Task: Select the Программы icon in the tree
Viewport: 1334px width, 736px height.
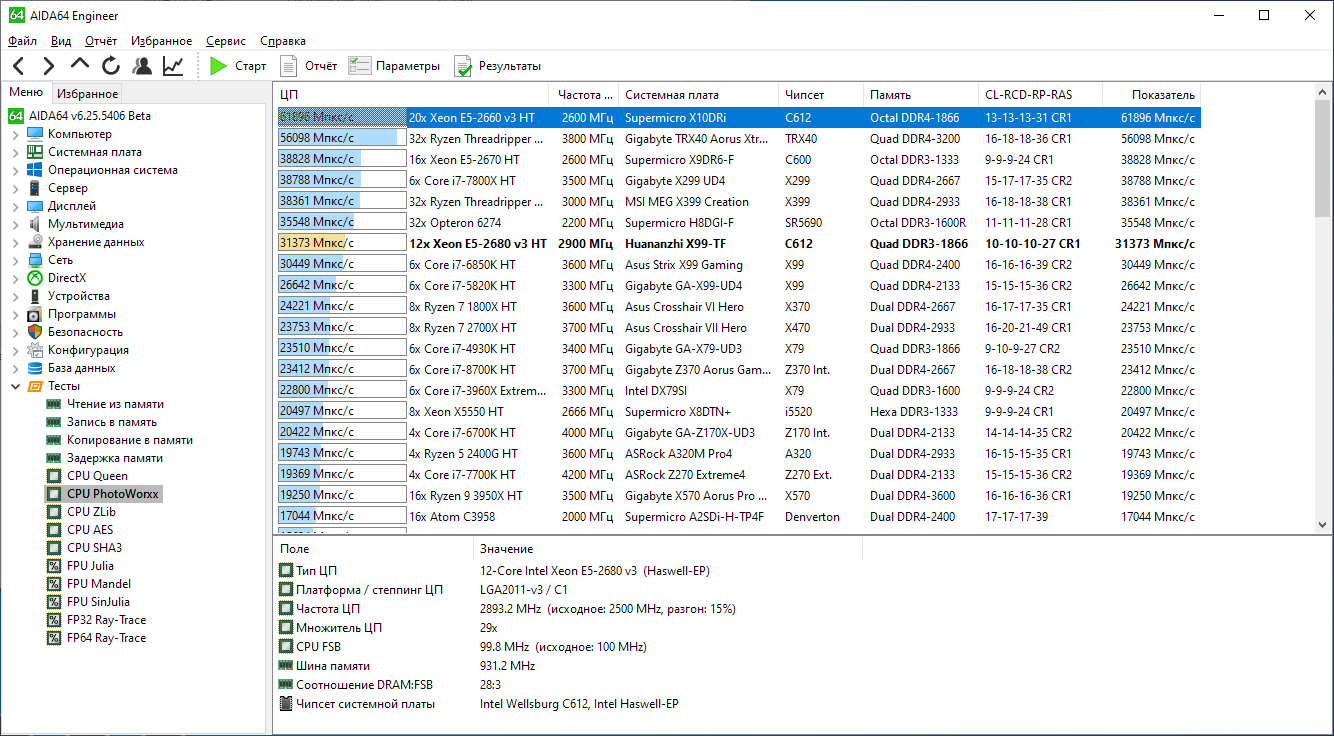Action: coord(35,314)
